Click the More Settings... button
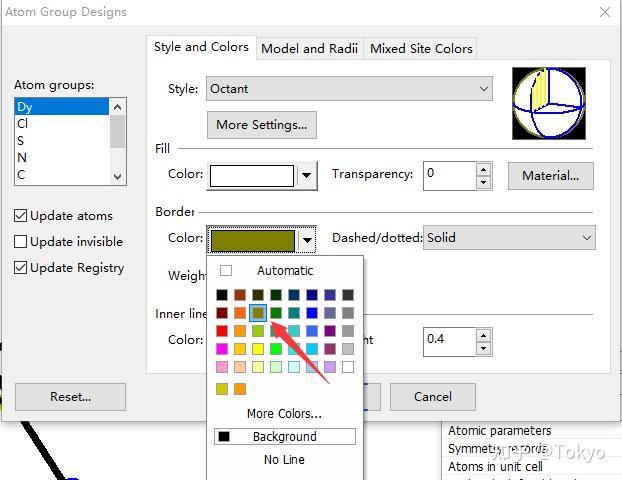Image resolution: width=622 pixels, height=480 pixels. point(261,125)
